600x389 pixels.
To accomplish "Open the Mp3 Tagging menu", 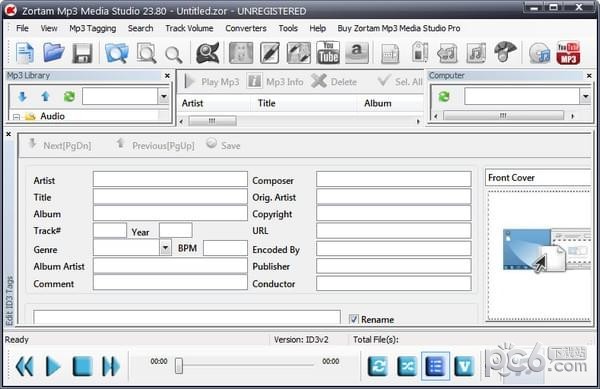I will 93,28.
